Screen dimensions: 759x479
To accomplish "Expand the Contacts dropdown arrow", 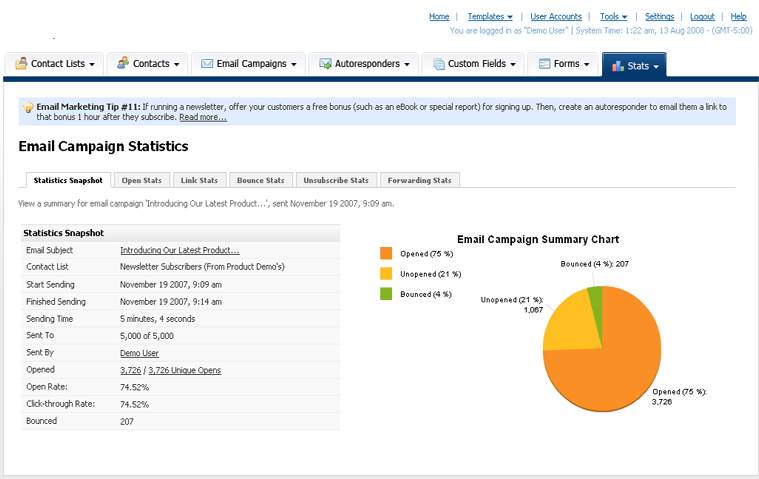I will coord(177,64).
